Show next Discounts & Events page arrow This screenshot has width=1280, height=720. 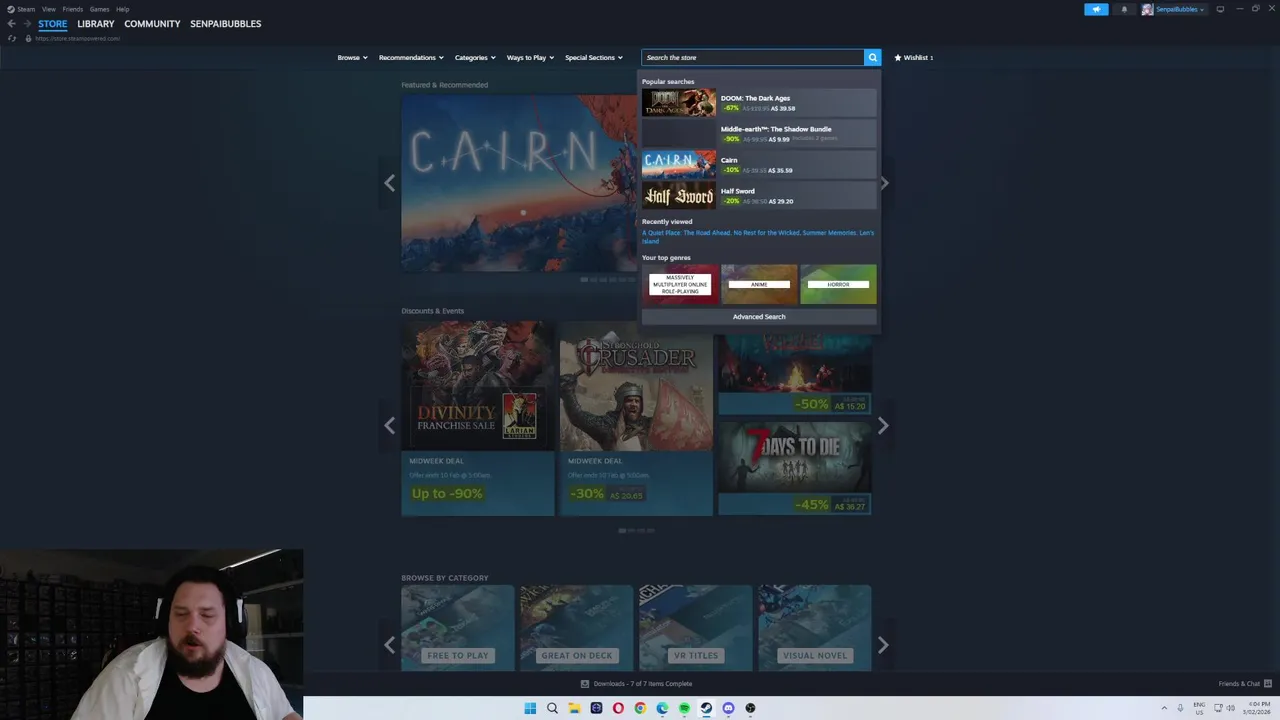[x=883, y=425]
